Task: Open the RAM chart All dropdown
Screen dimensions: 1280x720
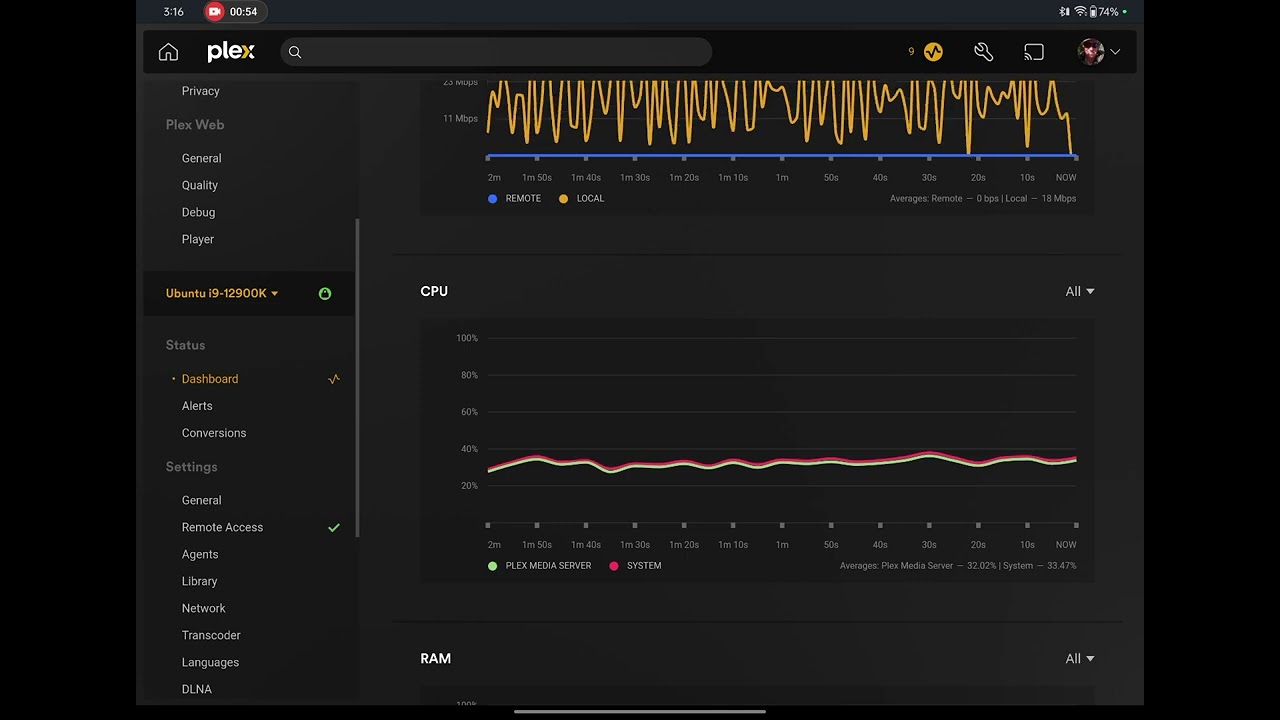Action: pyautogui.click(x=1079, y=658)
